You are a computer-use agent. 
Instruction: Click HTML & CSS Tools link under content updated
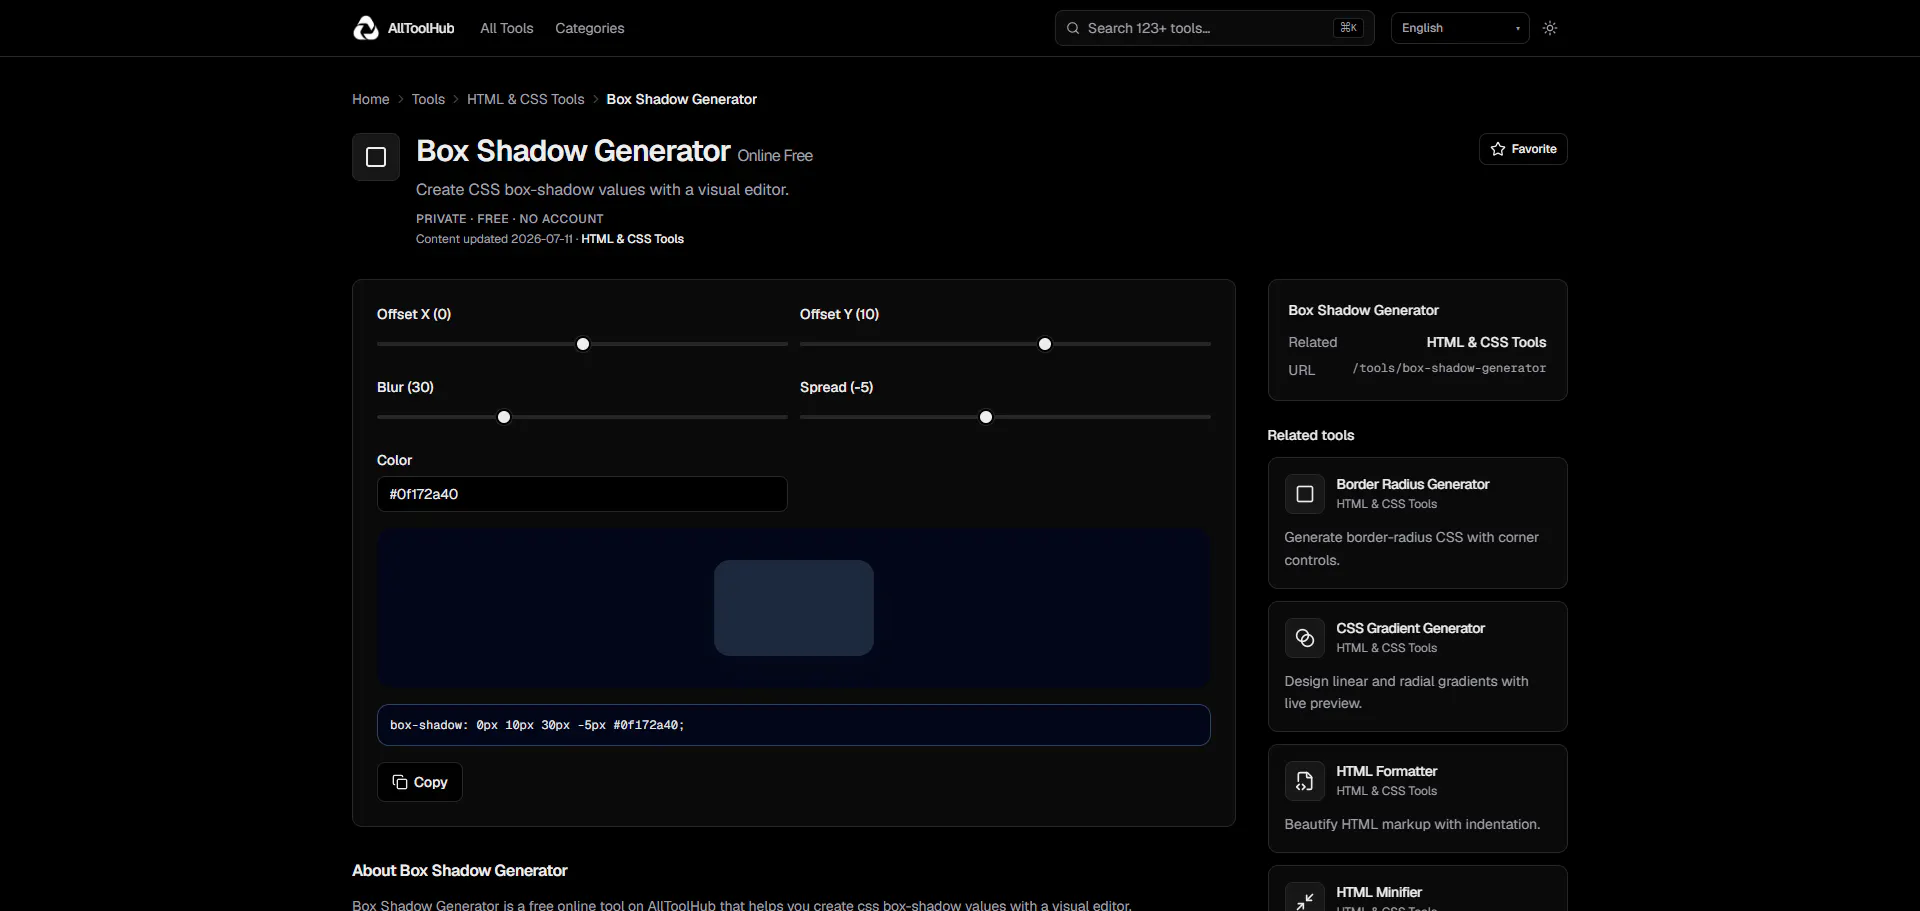click(633, 239)
